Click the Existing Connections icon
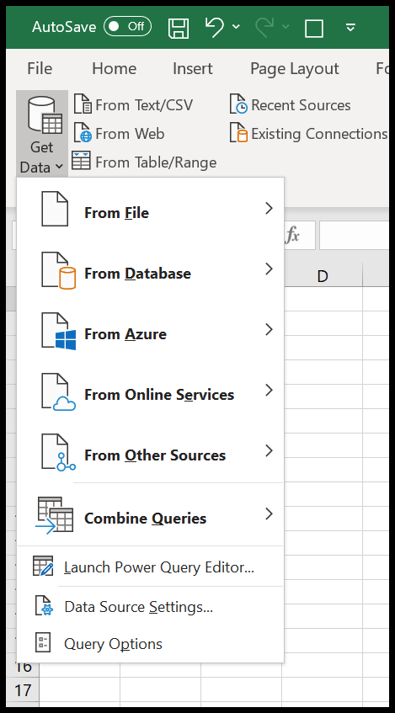 [x=238, y=133]
